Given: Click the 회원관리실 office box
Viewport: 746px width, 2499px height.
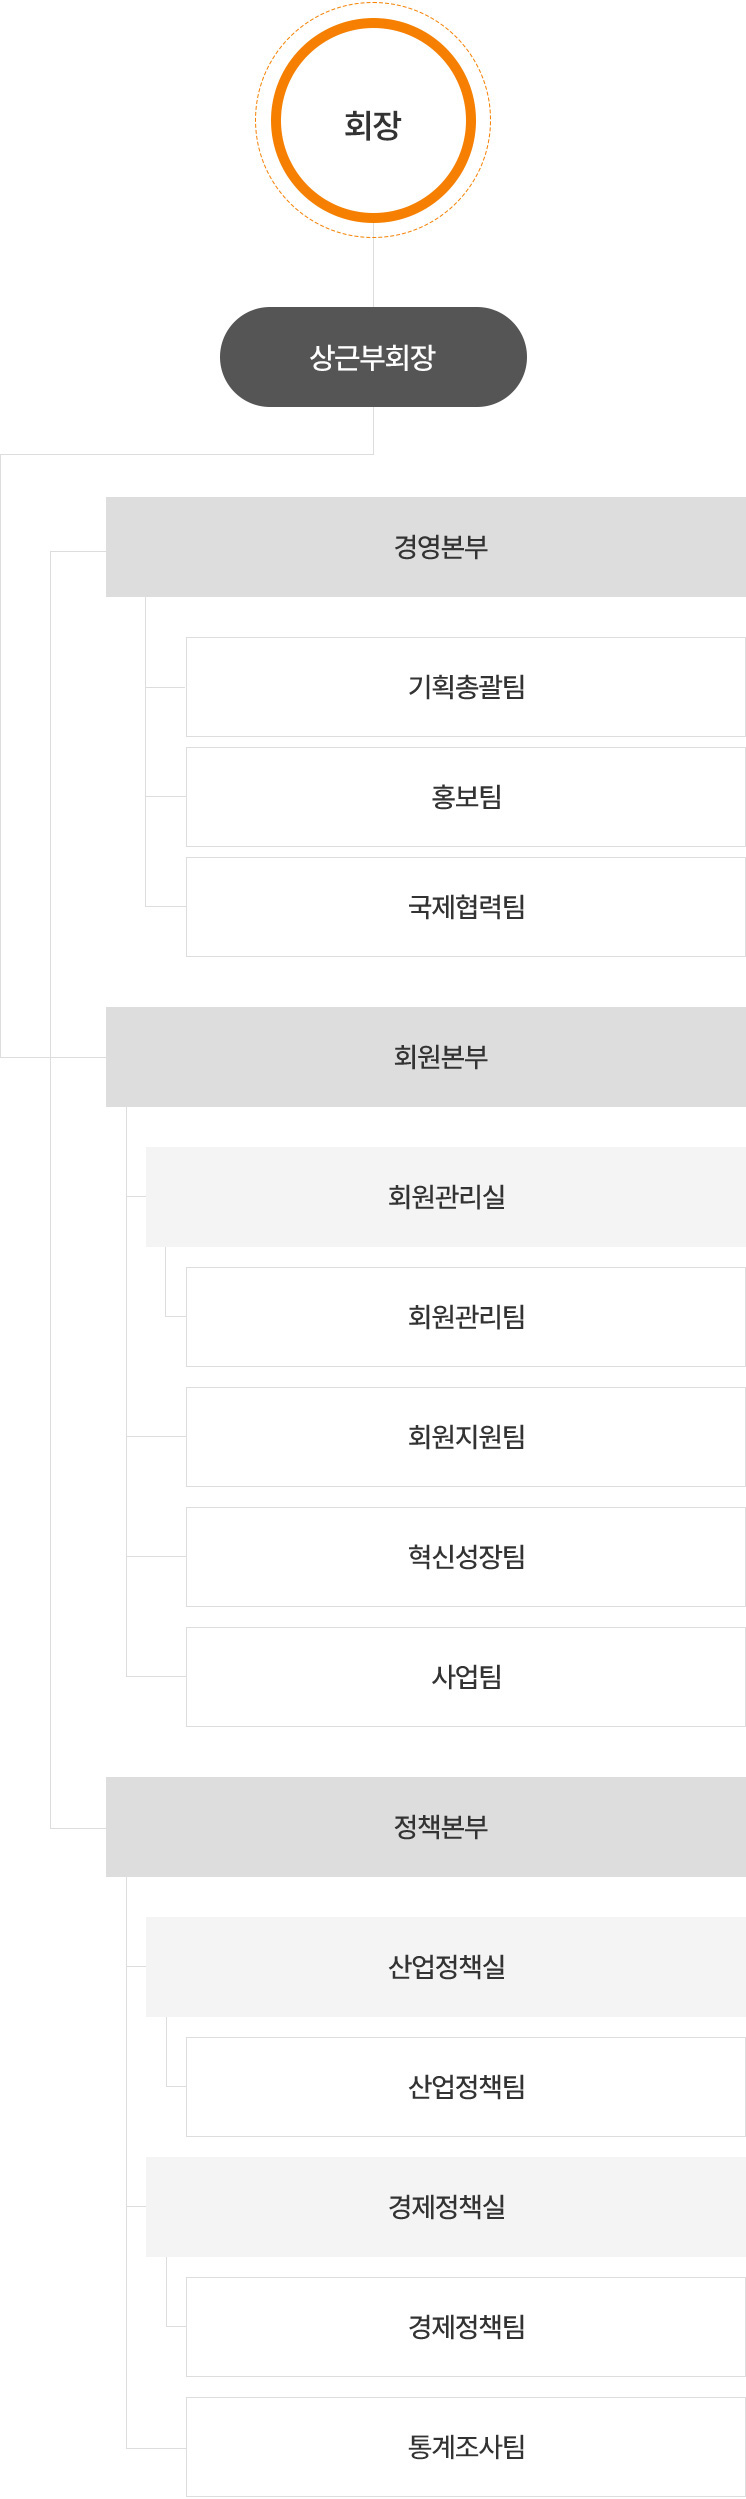Looking at the screenshot, I should (446, 1197).
